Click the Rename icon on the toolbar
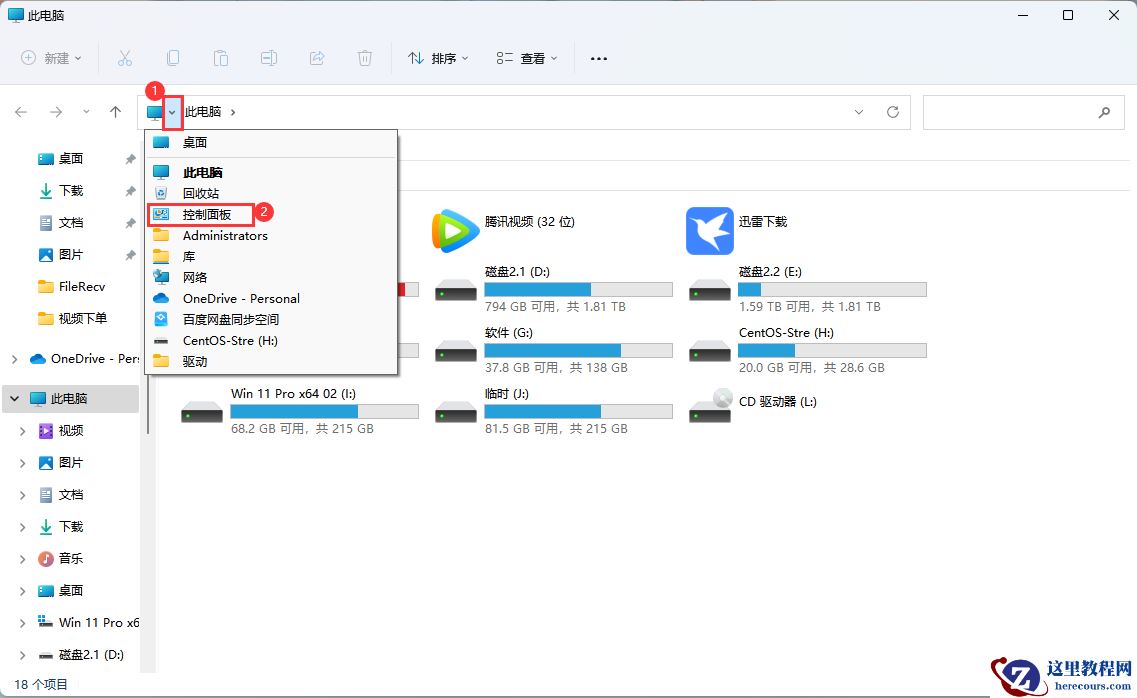 pyautogui.click(x=269, y=58)
